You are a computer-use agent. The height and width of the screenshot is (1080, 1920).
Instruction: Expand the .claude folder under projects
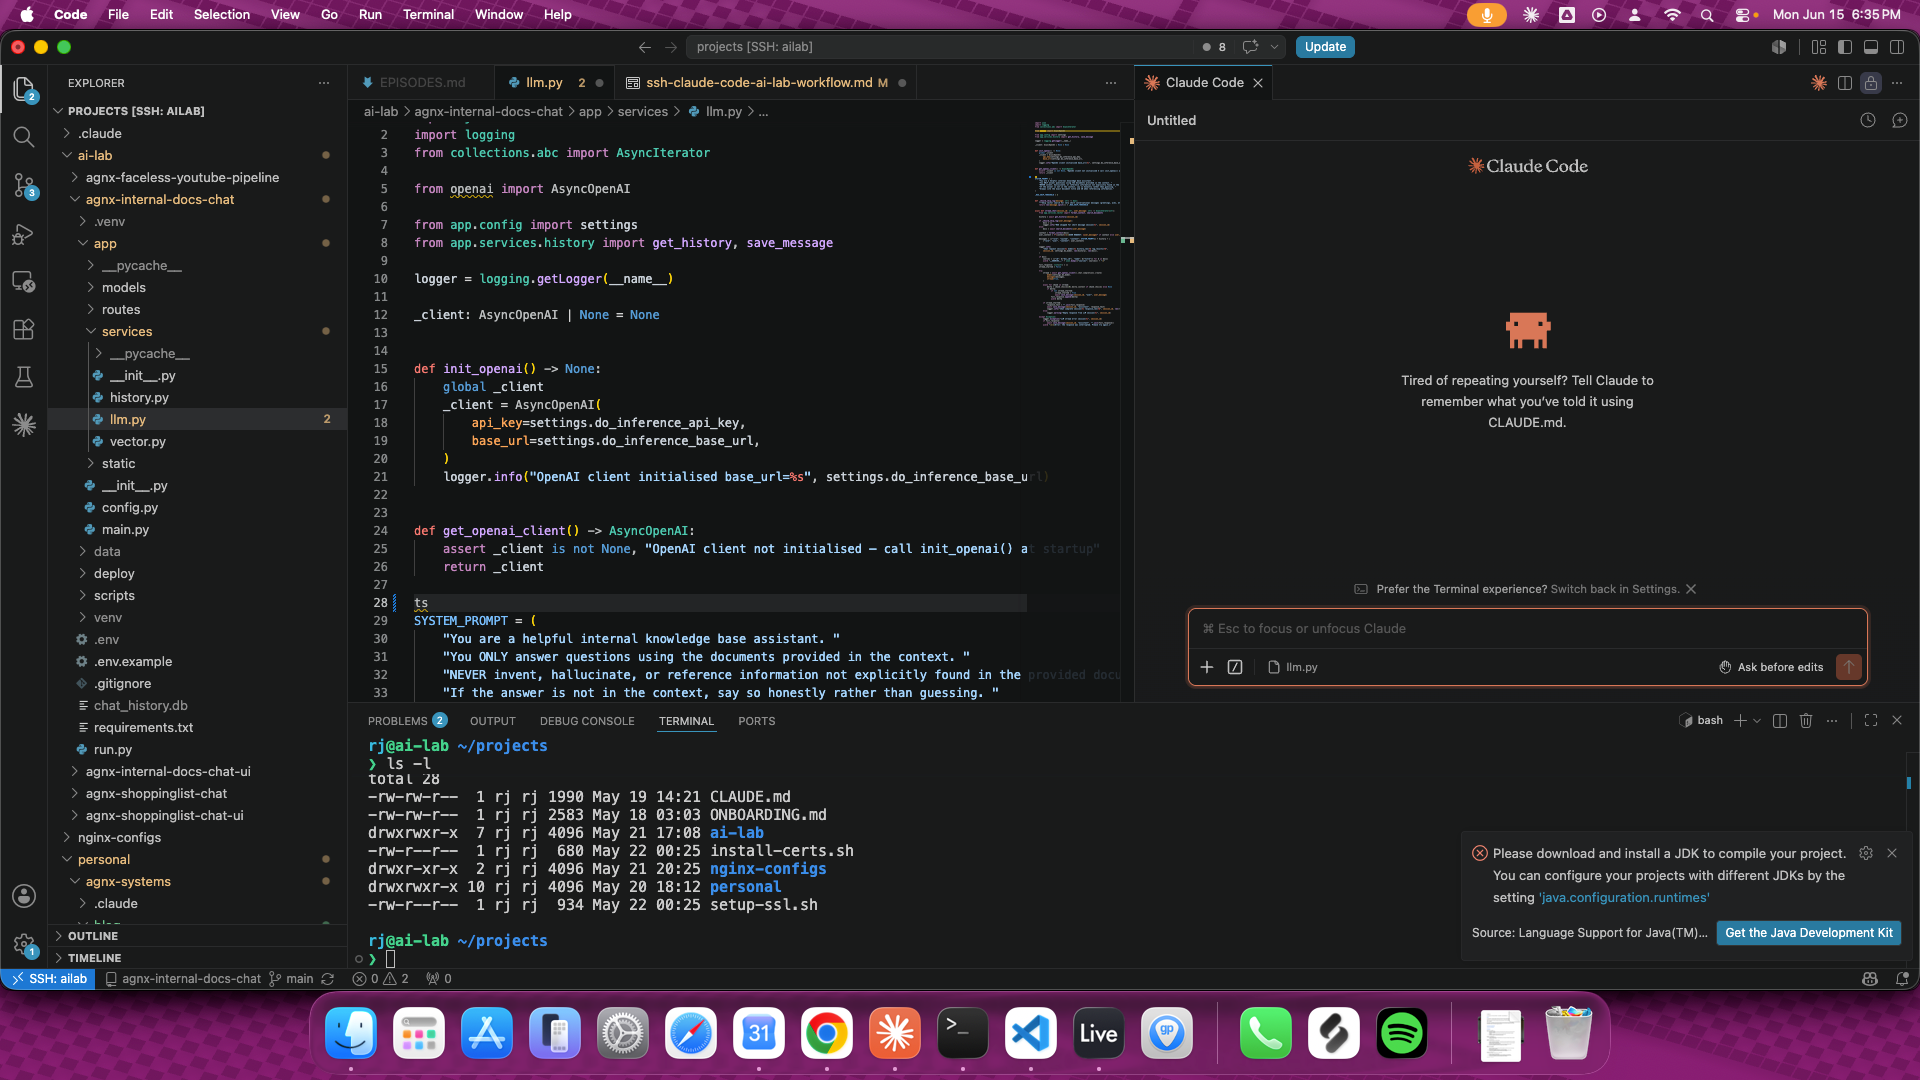[x=100, y=133]
